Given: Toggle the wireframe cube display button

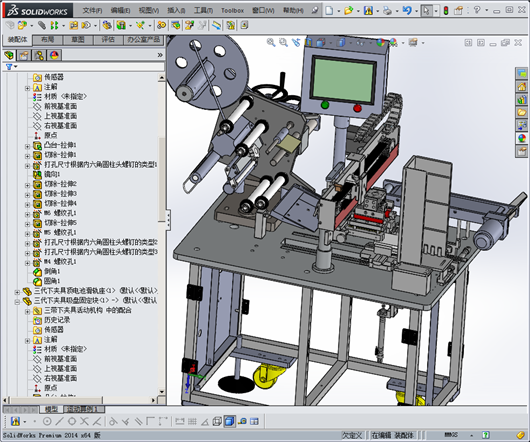Looking at the screenshot, I should coord(217,421).
